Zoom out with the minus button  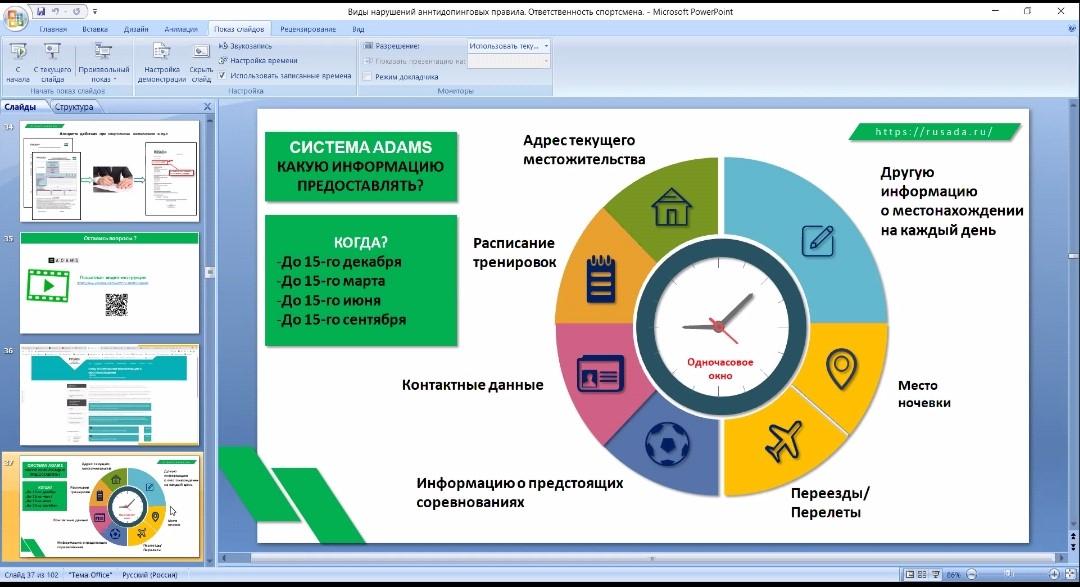point(971,575)
